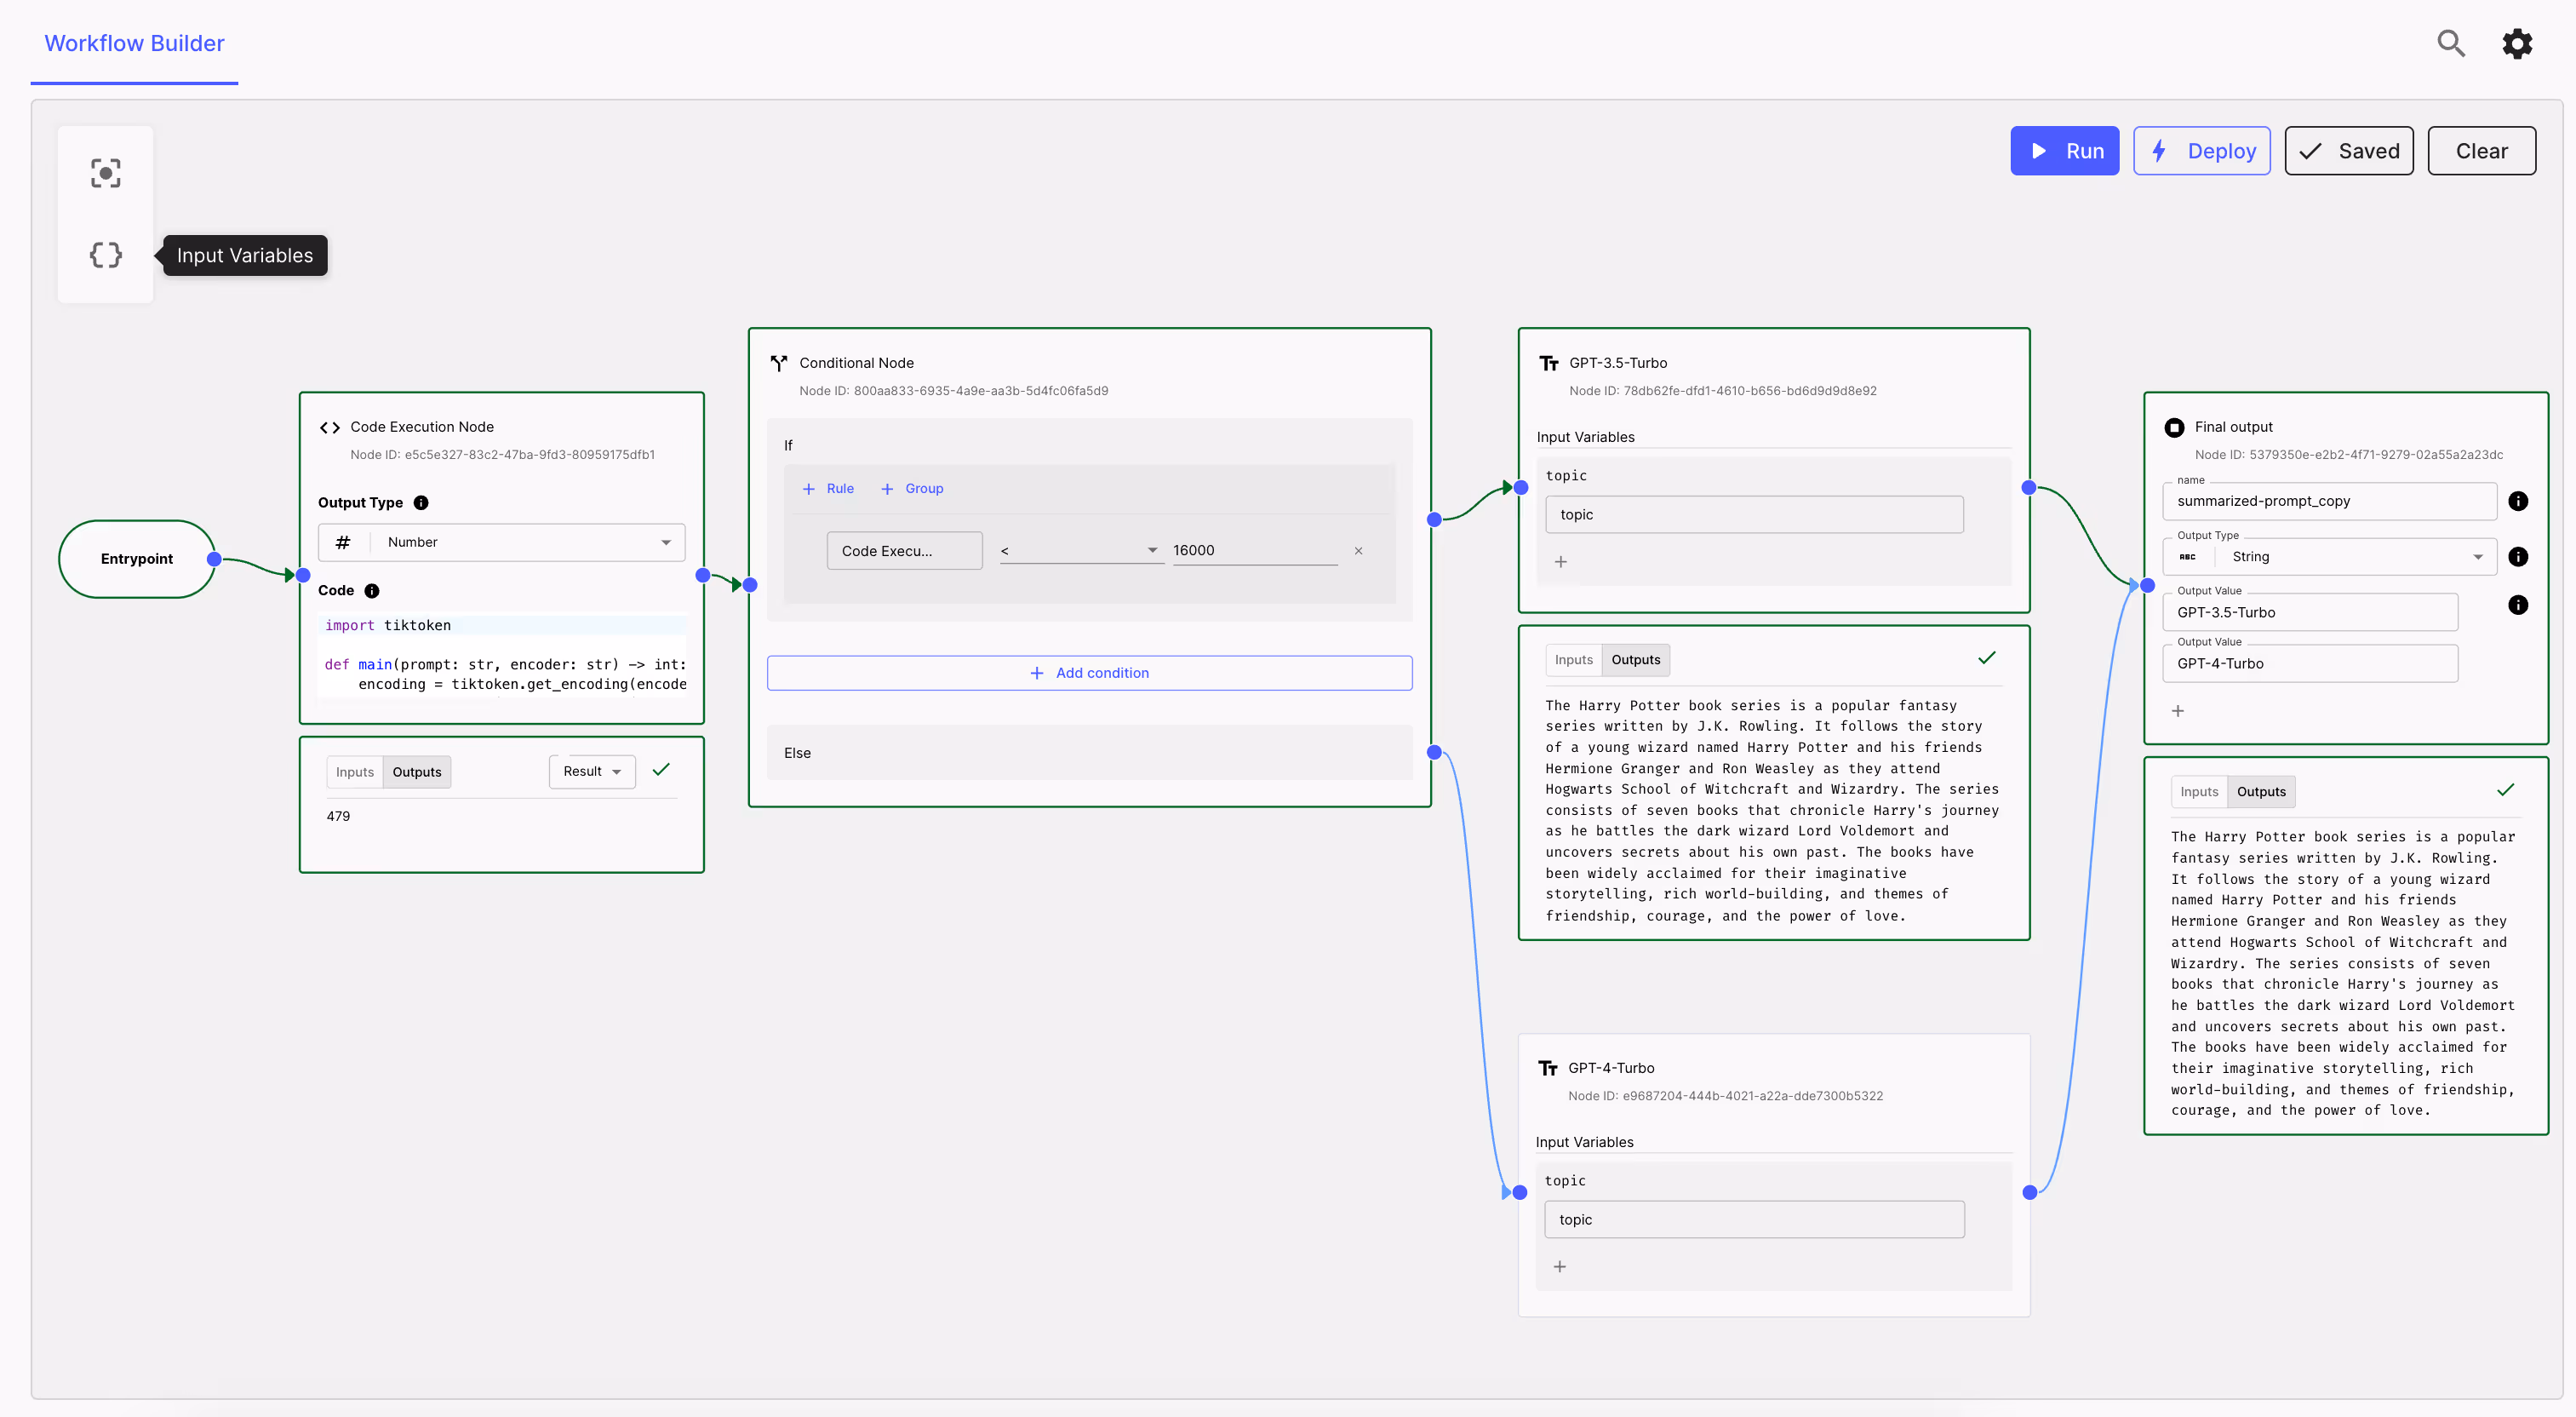Open settings via gear icon

[2517, 43]
